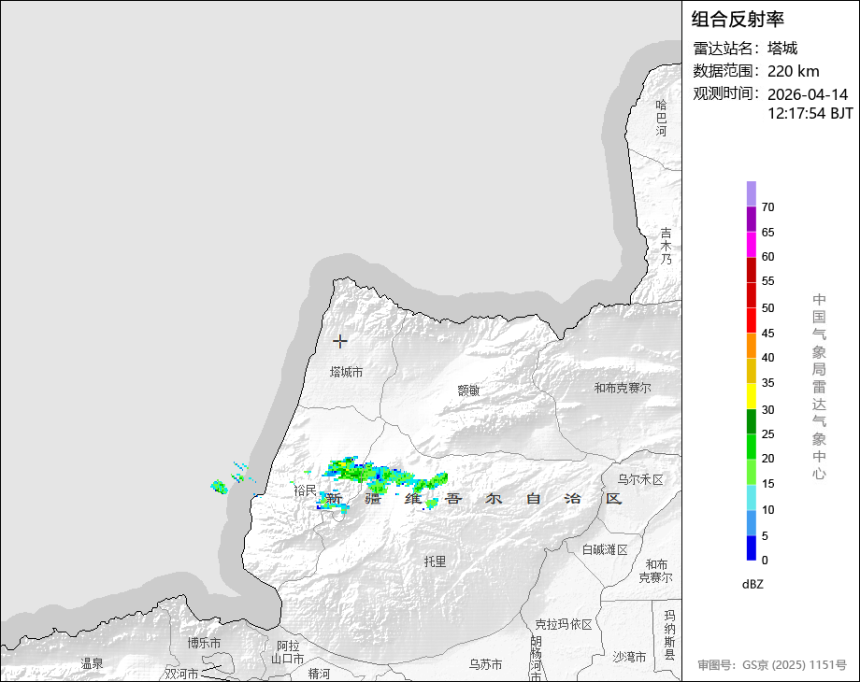
Task: Click the lavender above-70 dBZ color band
Action: tap(751, 194)
